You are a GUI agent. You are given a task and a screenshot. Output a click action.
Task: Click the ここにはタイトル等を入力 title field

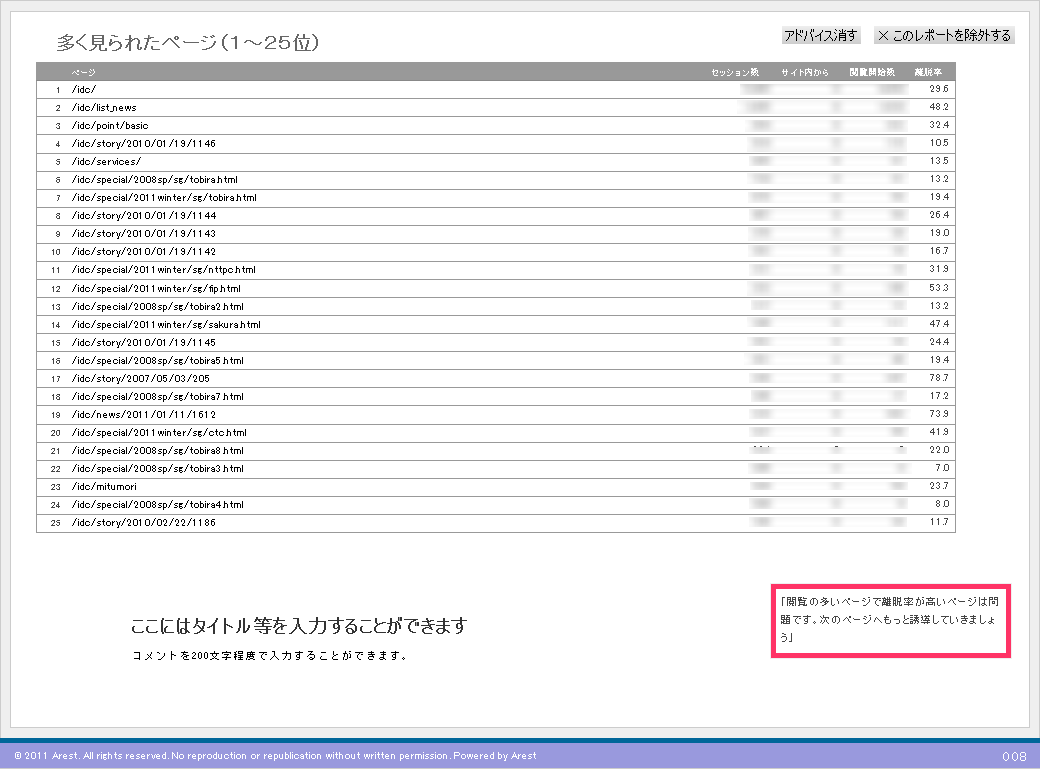[299, 627]
